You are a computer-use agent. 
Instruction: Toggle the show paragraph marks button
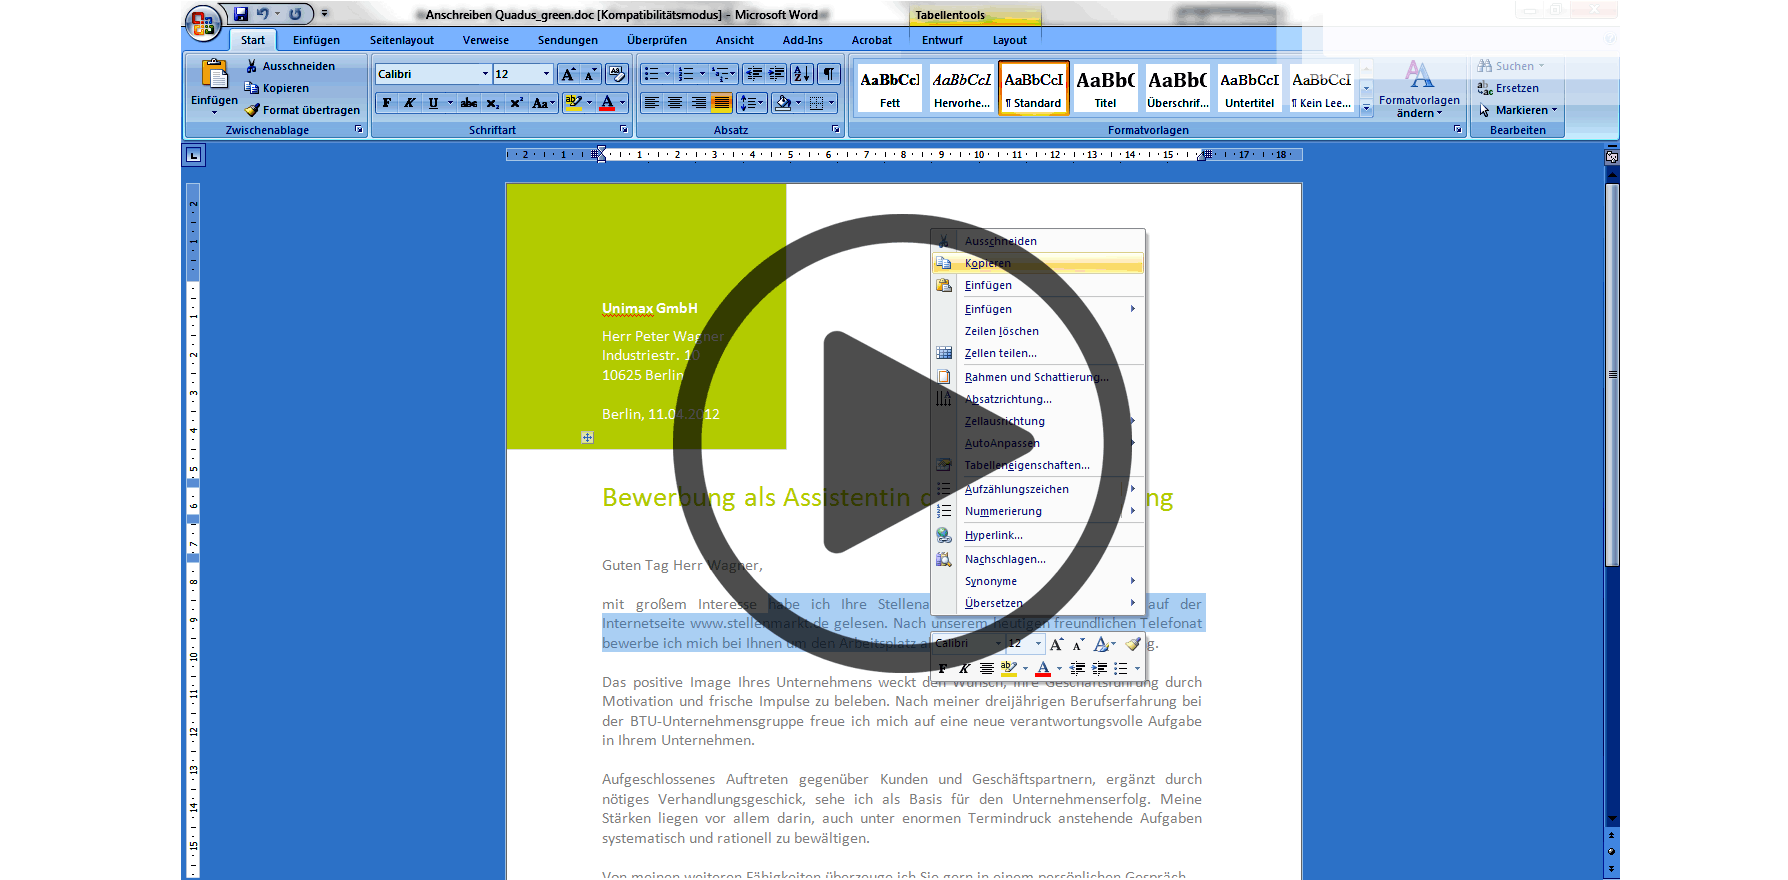[829, 74]
